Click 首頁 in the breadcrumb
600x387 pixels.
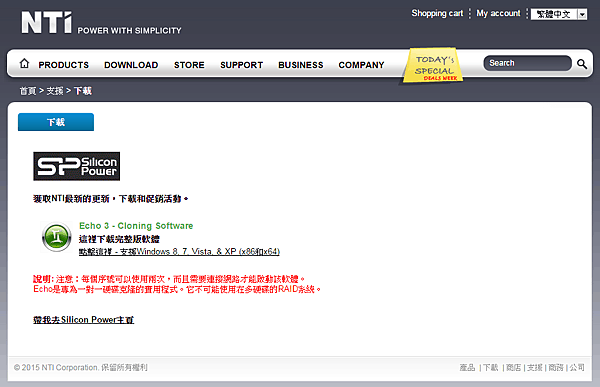click(x=28, y=91)
